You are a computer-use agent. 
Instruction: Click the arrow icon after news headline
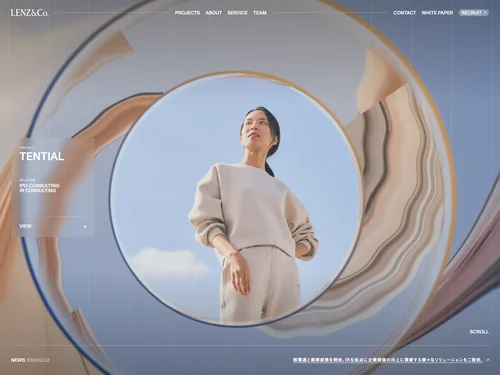[488, 360]
